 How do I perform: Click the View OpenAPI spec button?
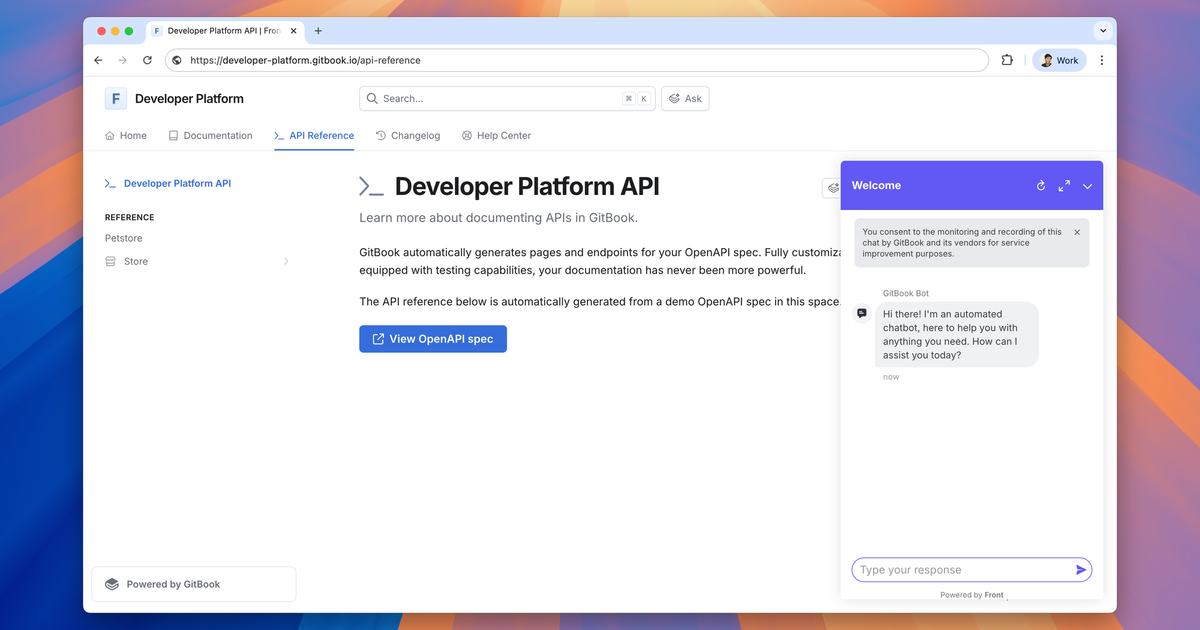click(x=432, y=338)
